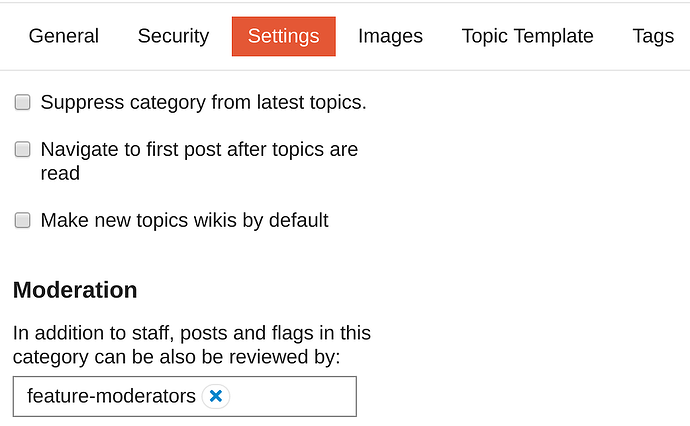This screenshot has width=690, height=426.
Task: Remove the feature-moderators group with the X icon
Action: pos(216,396)
